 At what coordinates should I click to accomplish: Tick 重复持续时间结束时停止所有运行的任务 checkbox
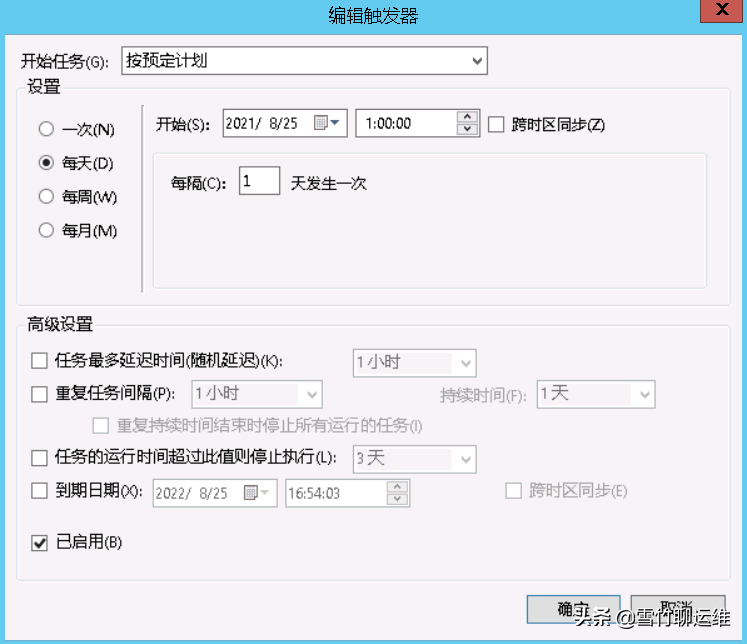click(101, 425)
